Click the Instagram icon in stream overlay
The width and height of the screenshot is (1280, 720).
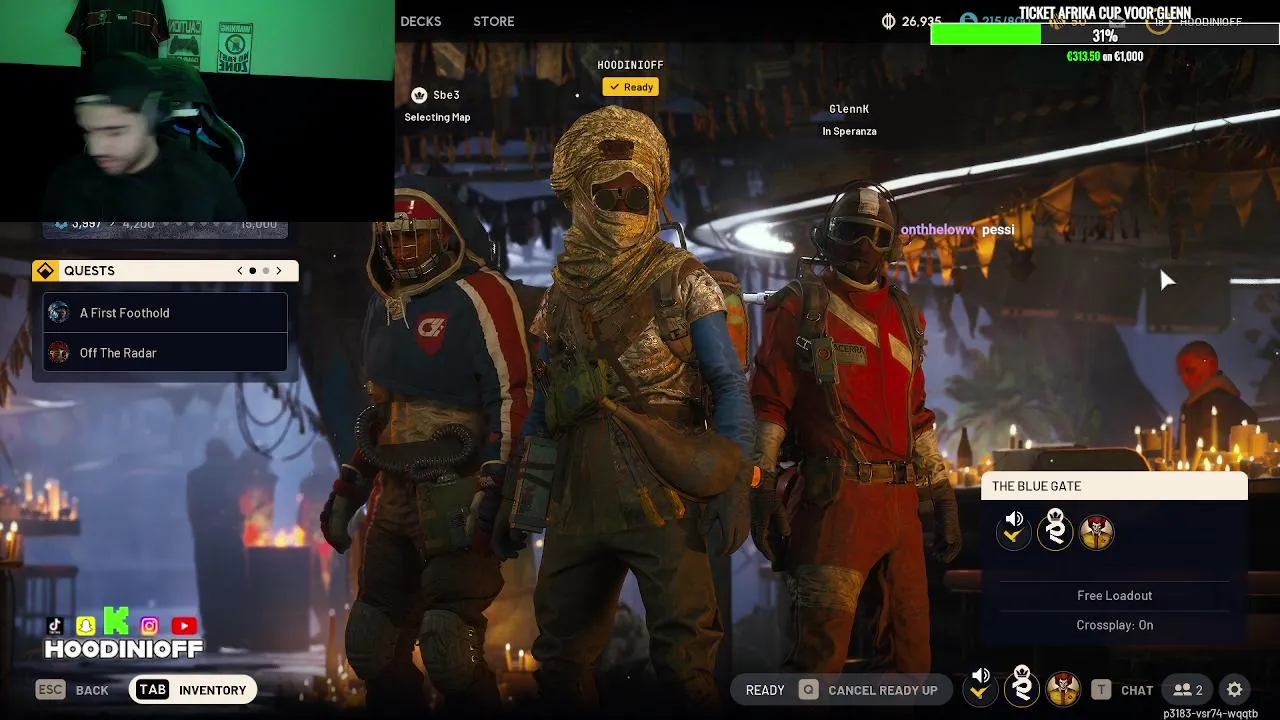click(x=149, y=626)
